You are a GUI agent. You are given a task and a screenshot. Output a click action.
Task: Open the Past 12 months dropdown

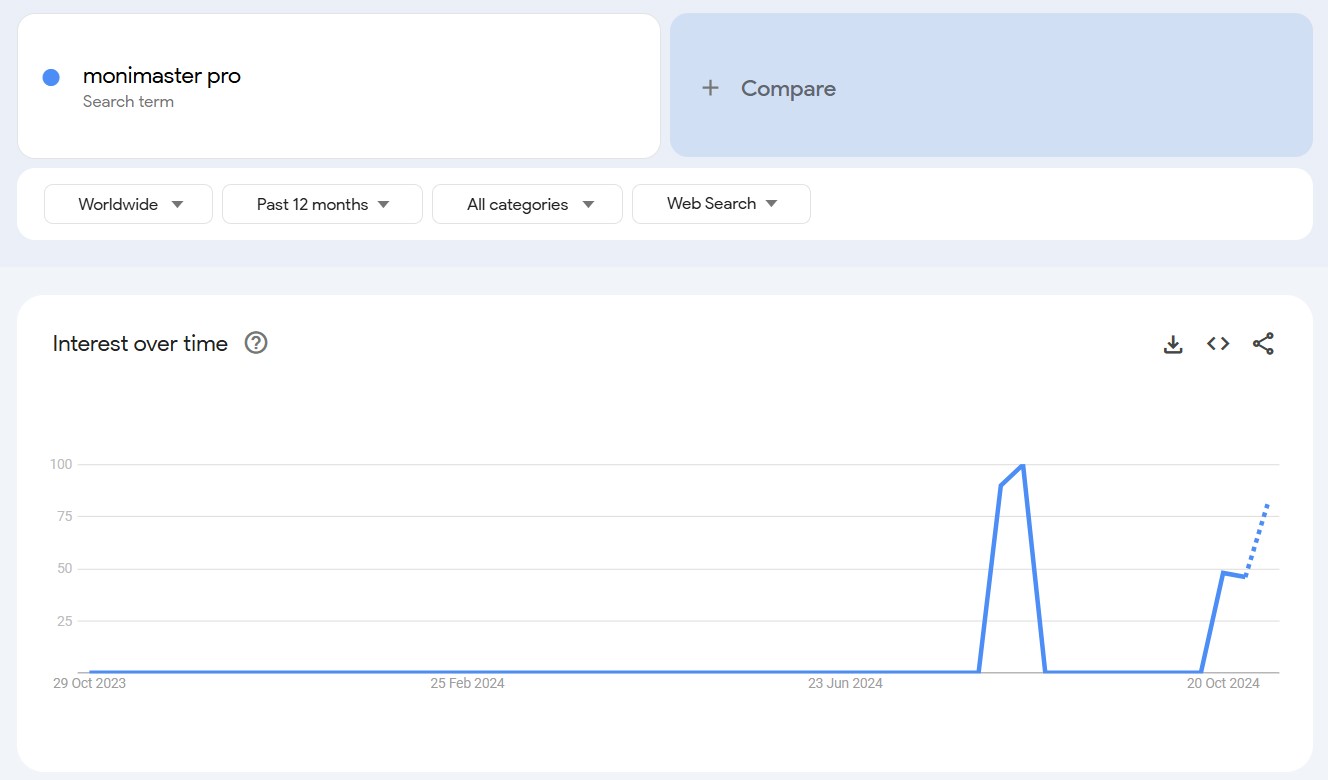322,204
